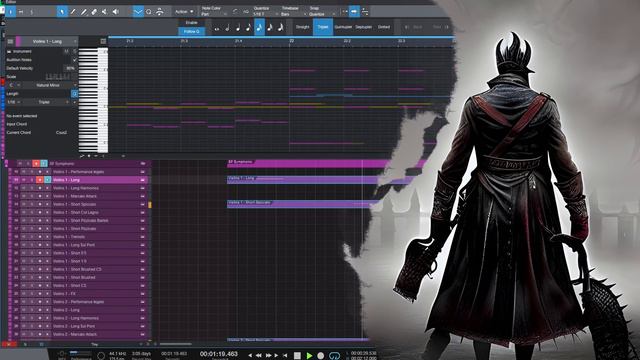
Task: Click the piano roll view icon
Action: (x=103, y=41)
